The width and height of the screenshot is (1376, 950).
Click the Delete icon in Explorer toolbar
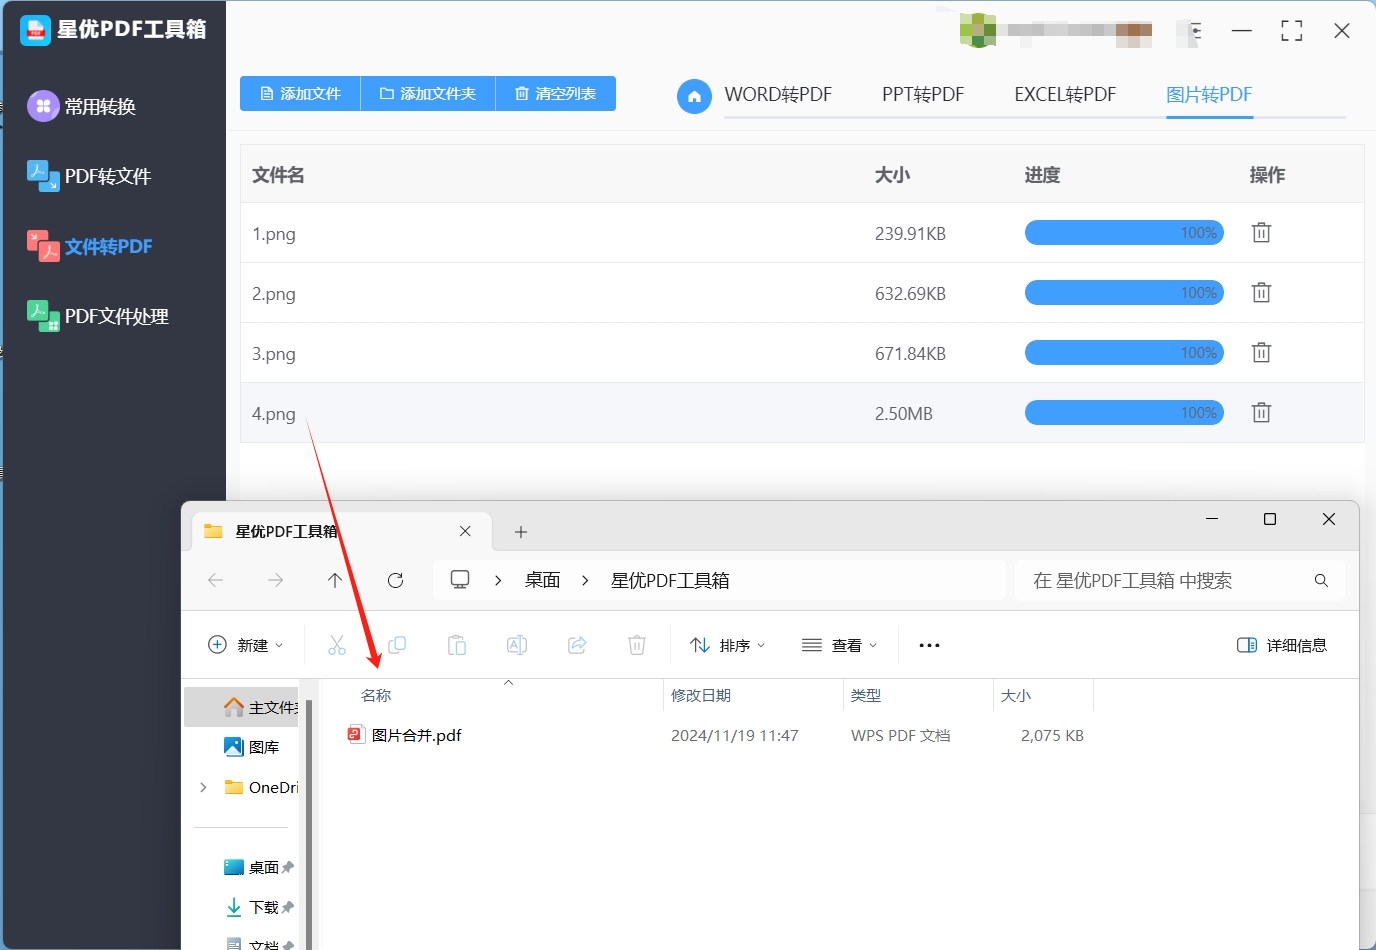637,645
